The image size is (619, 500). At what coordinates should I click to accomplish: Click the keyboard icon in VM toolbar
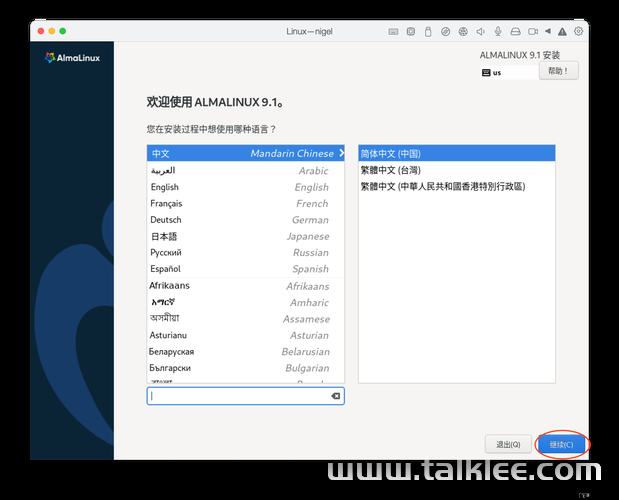[393, 32]
